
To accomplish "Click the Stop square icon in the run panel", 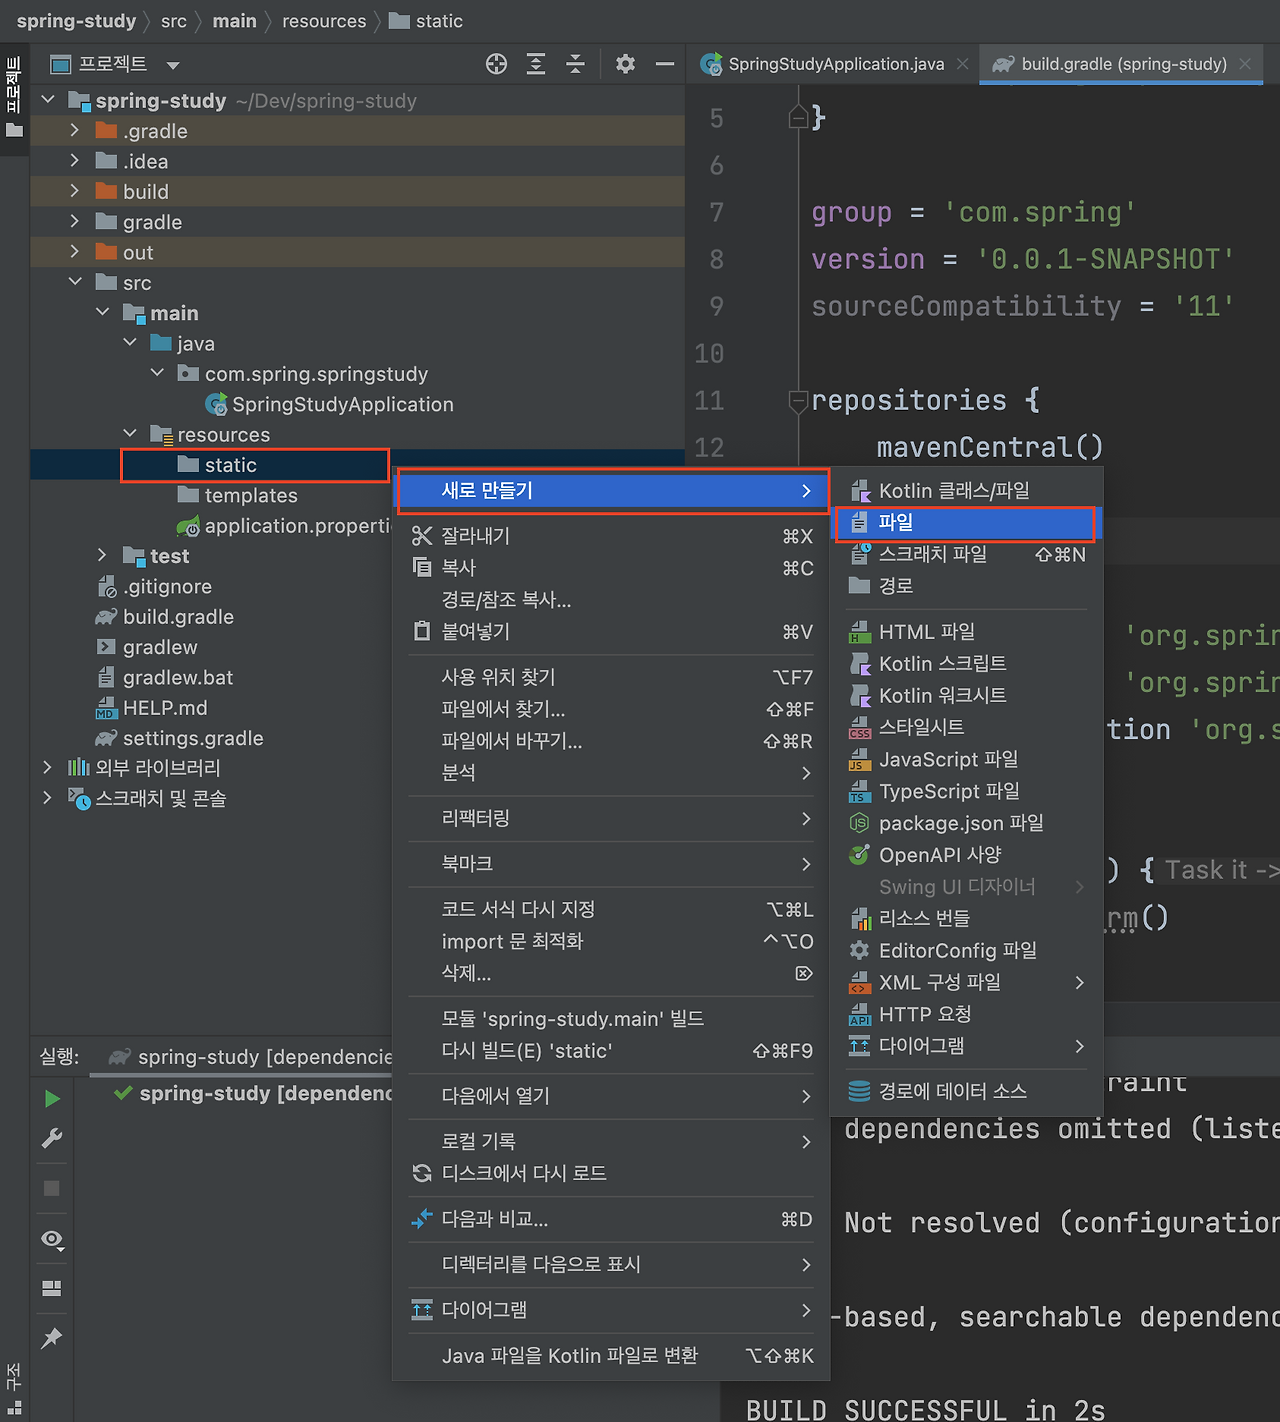I will click(x=51, y=1188).
